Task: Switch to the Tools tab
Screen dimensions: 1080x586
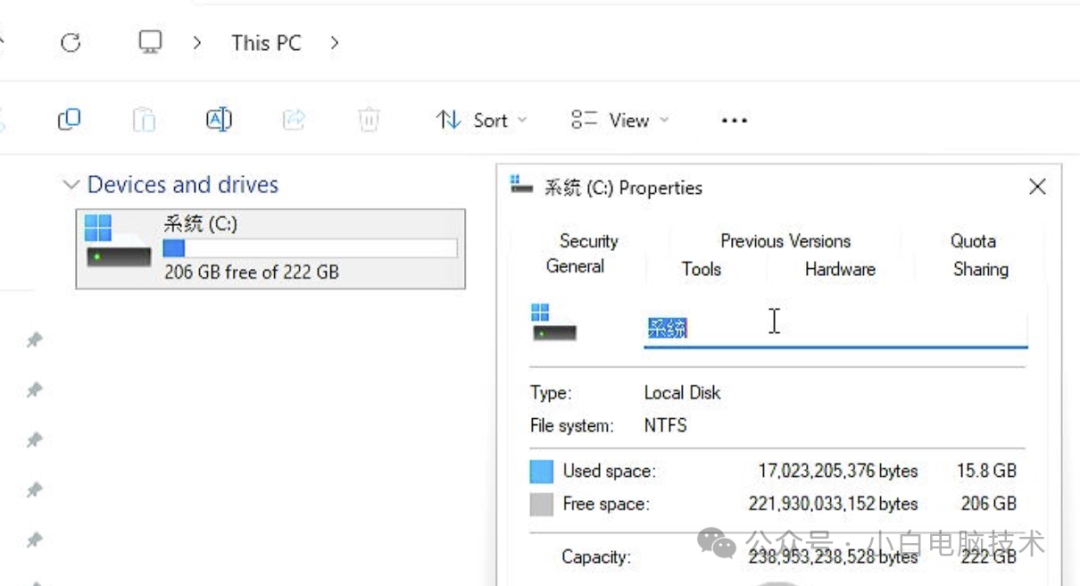Action: (x=701, y=269)
